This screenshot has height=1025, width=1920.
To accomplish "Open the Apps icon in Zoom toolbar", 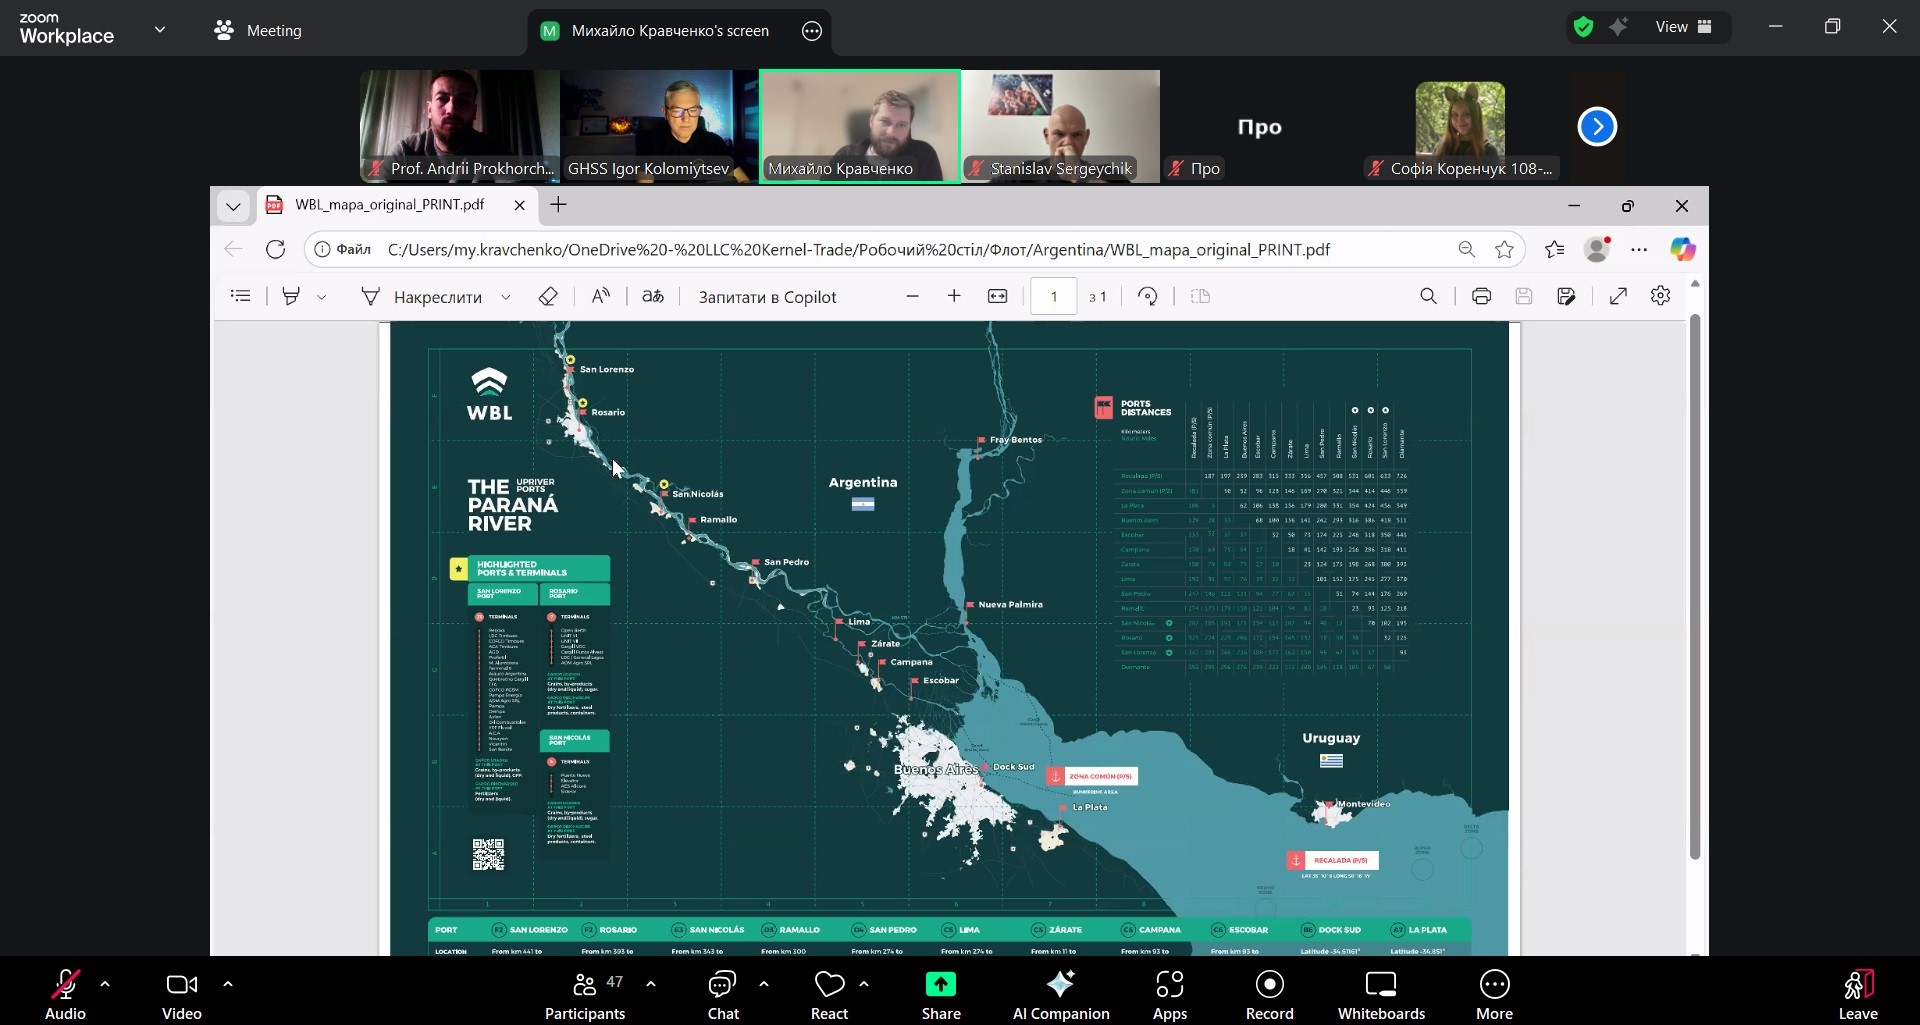I will (x=1169, y=994).
